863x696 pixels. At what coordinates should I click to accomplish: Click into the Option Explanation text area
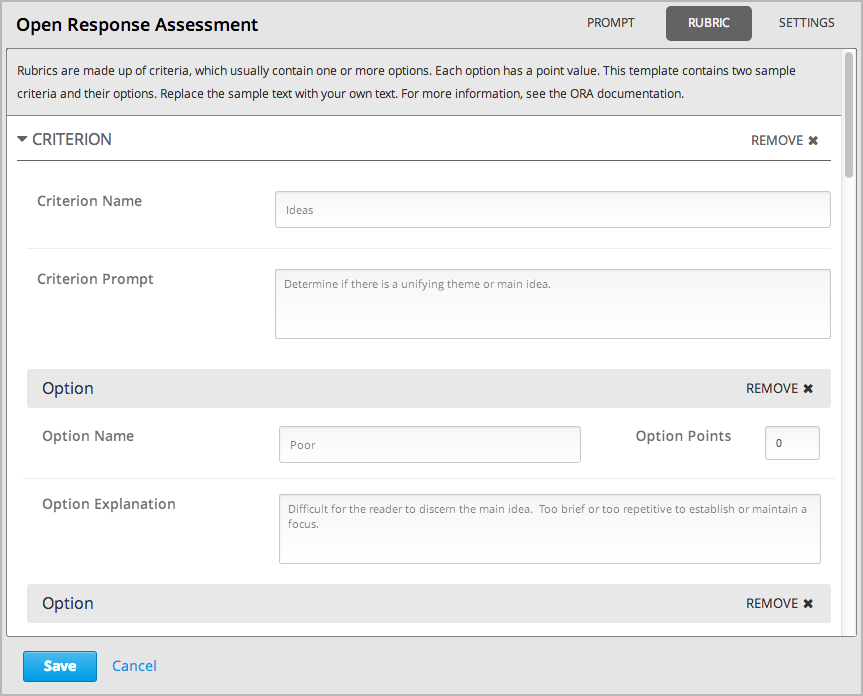point(549,529)
